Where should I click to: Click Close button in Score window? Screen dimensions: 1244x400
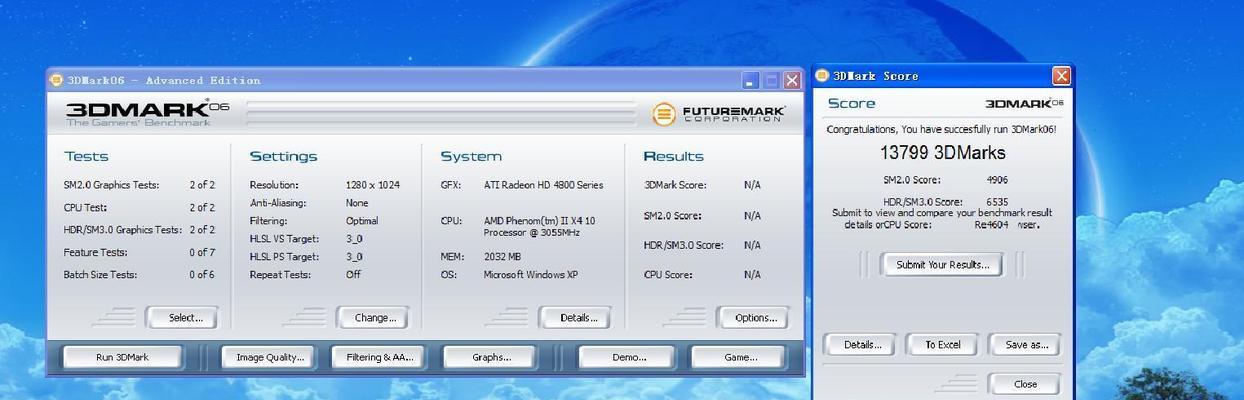[1024, 384]
